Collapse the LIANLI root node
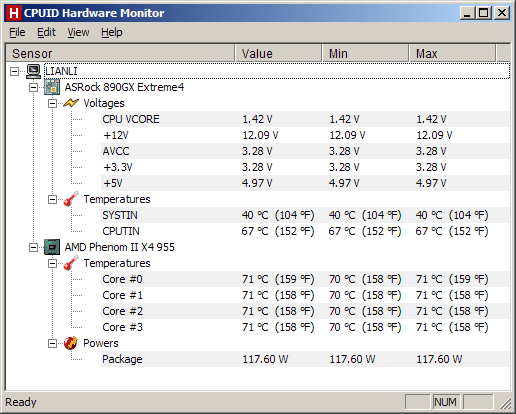 14,71
